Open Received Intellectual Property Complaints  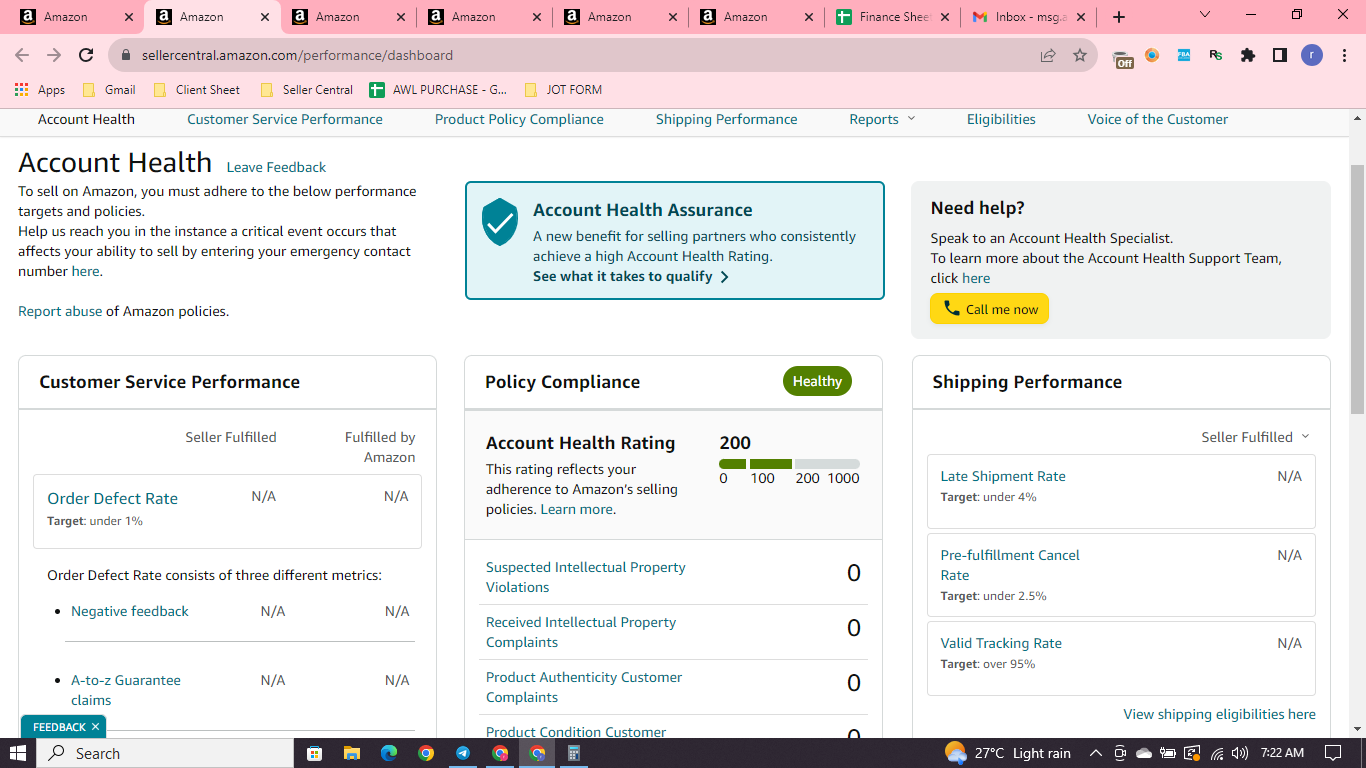coord(581,632)
